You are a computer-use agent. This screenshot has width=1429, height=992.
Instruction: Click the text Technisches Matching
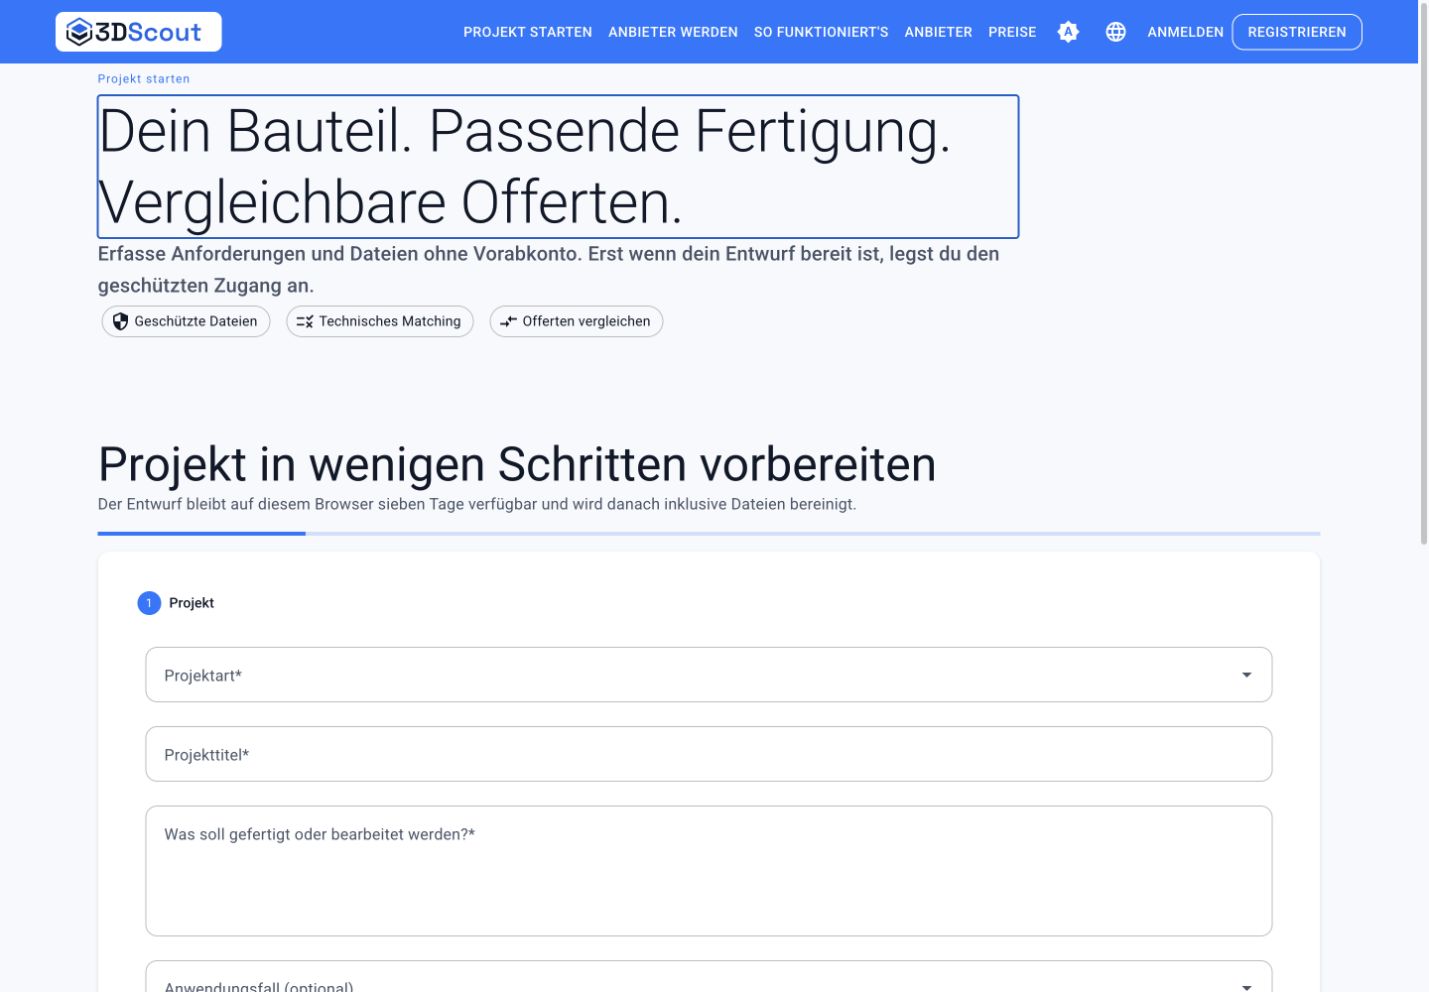(x=390, y=321)
